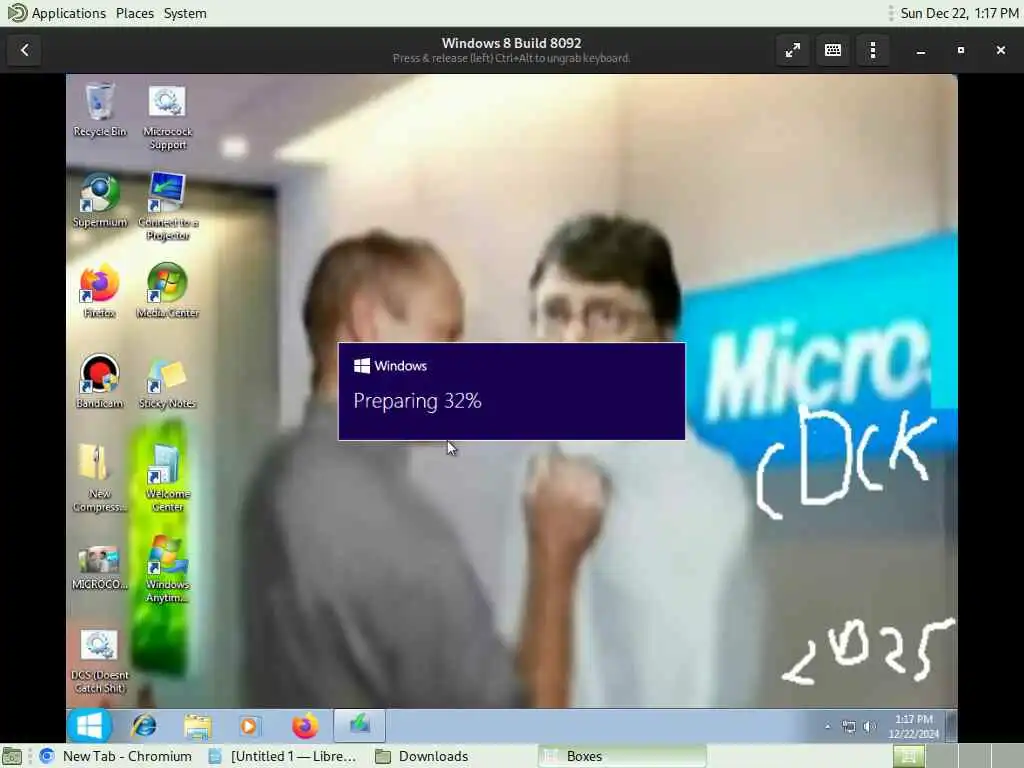Click the Show desktop strip in guest taskbar

tap(952, 726)
